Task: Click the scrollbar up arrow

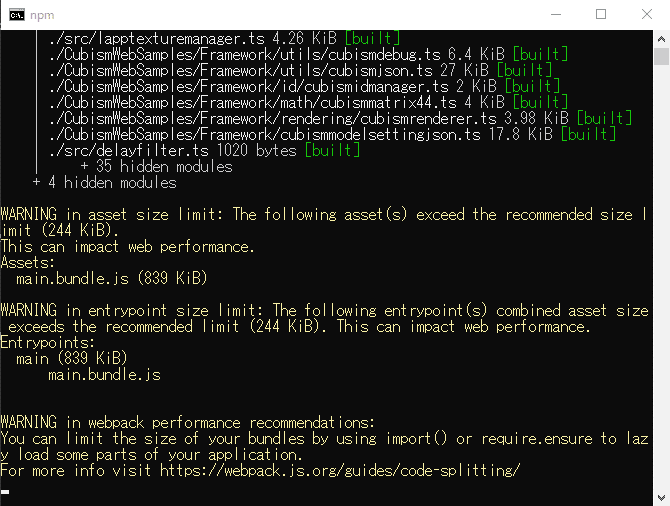Action: [661, 38]
